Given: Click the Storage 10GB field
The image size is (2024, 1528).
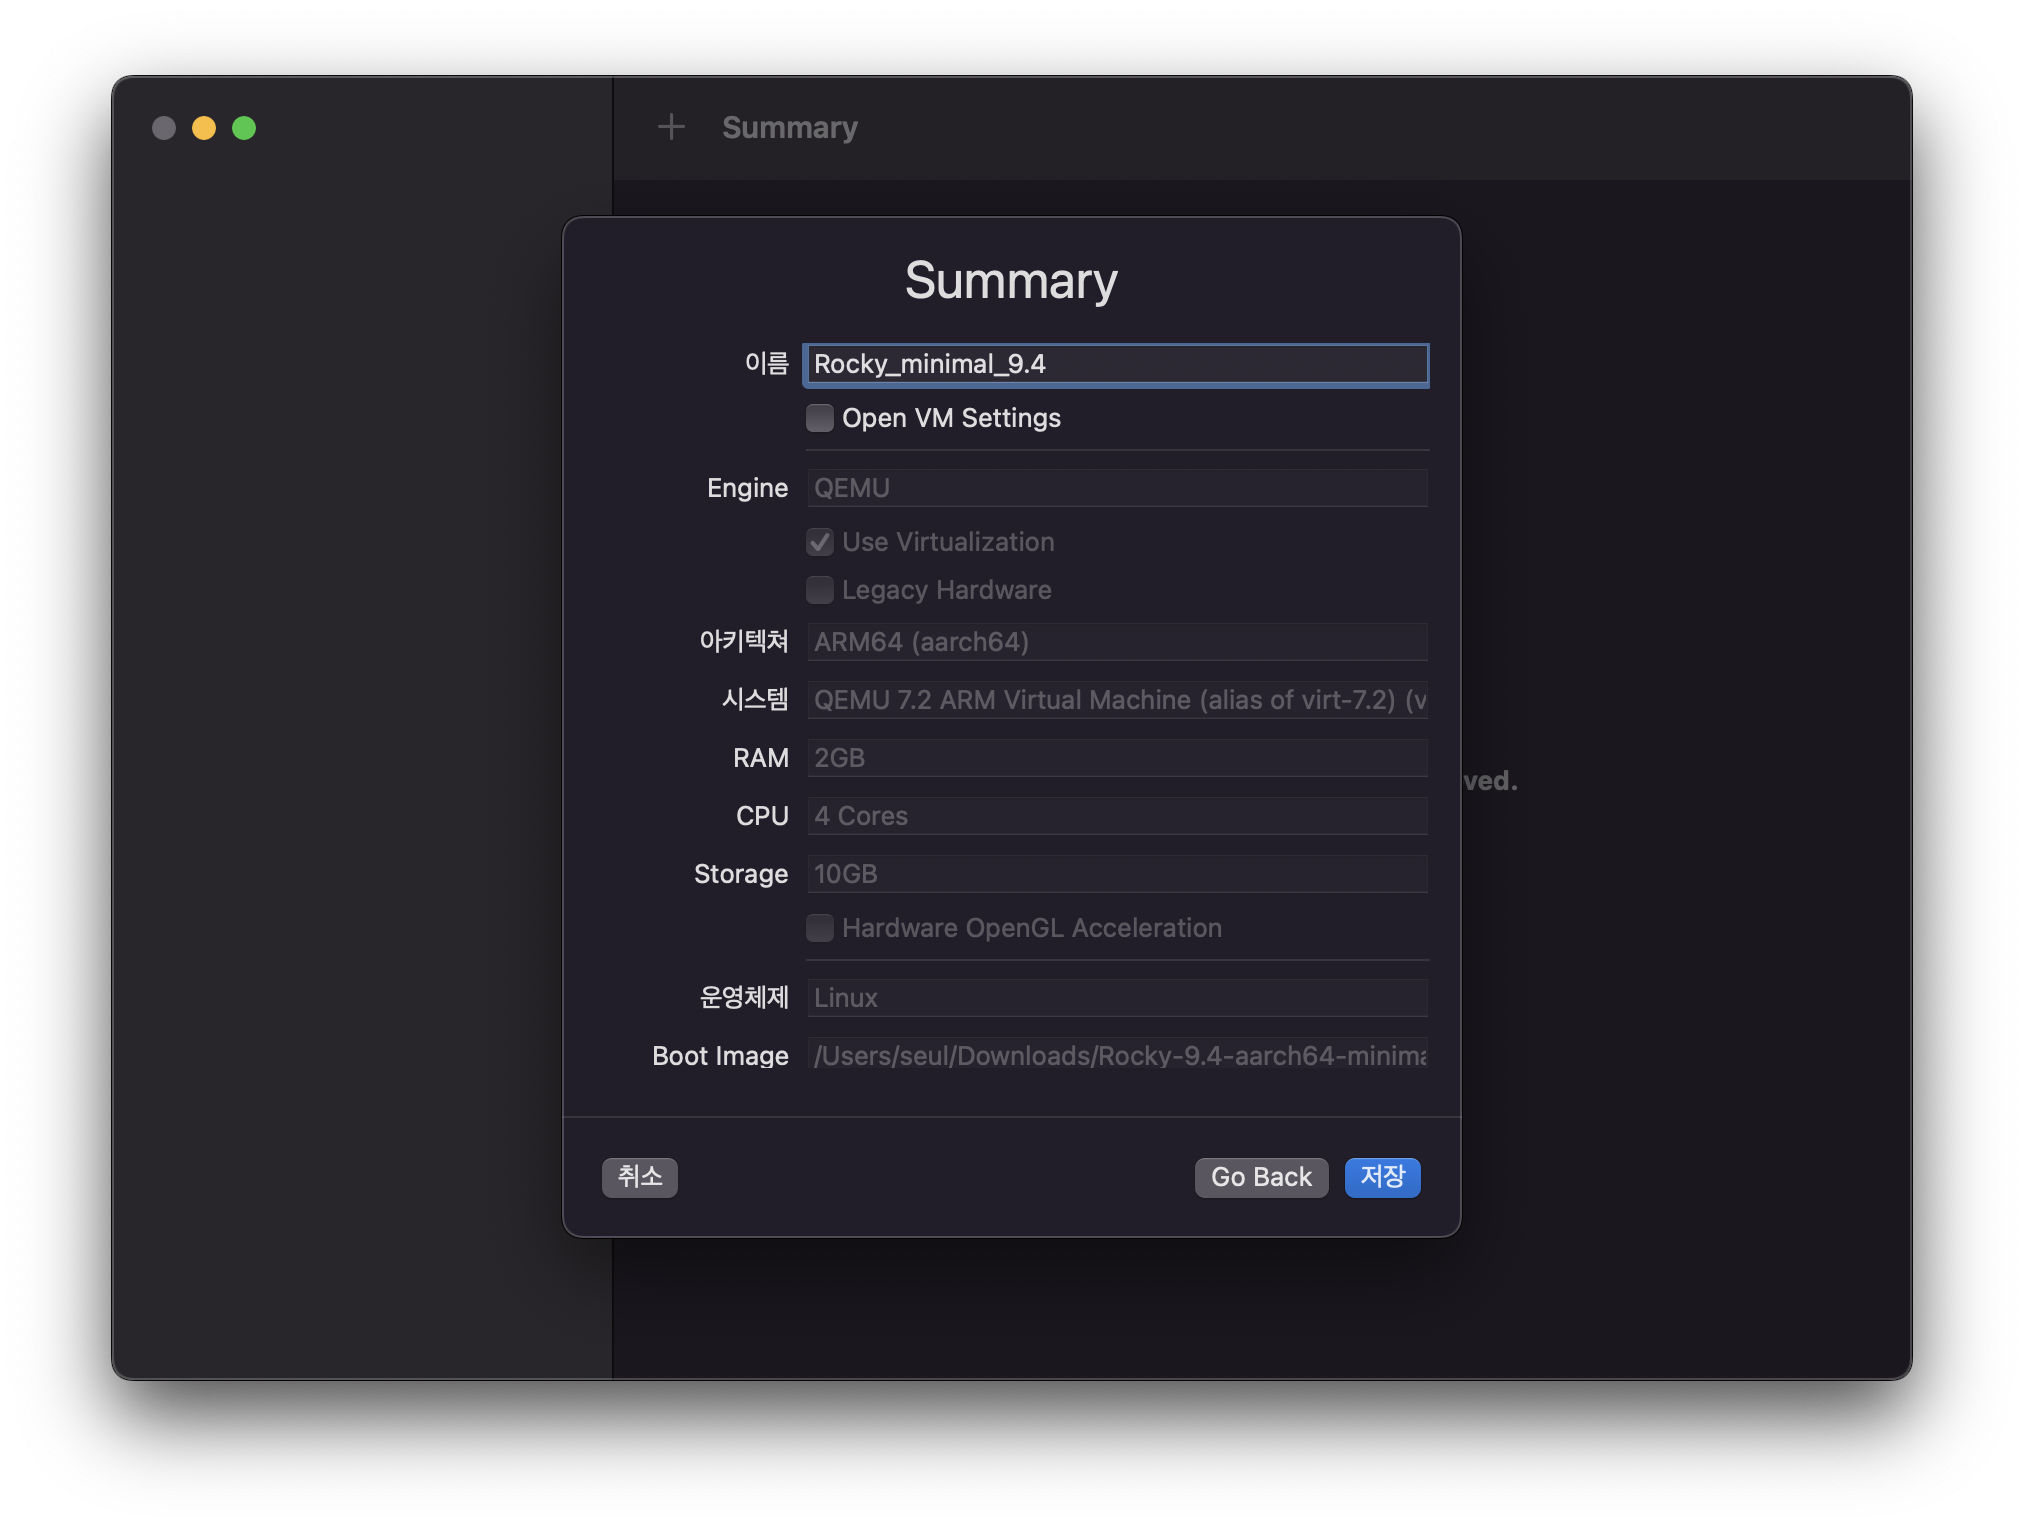Looking at the screenshot, I should [1116, 874].
